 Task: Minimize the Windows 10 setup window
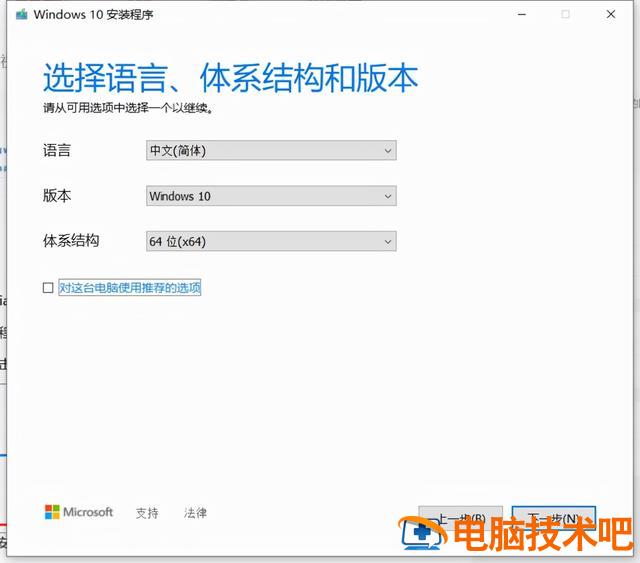[522, 14]
